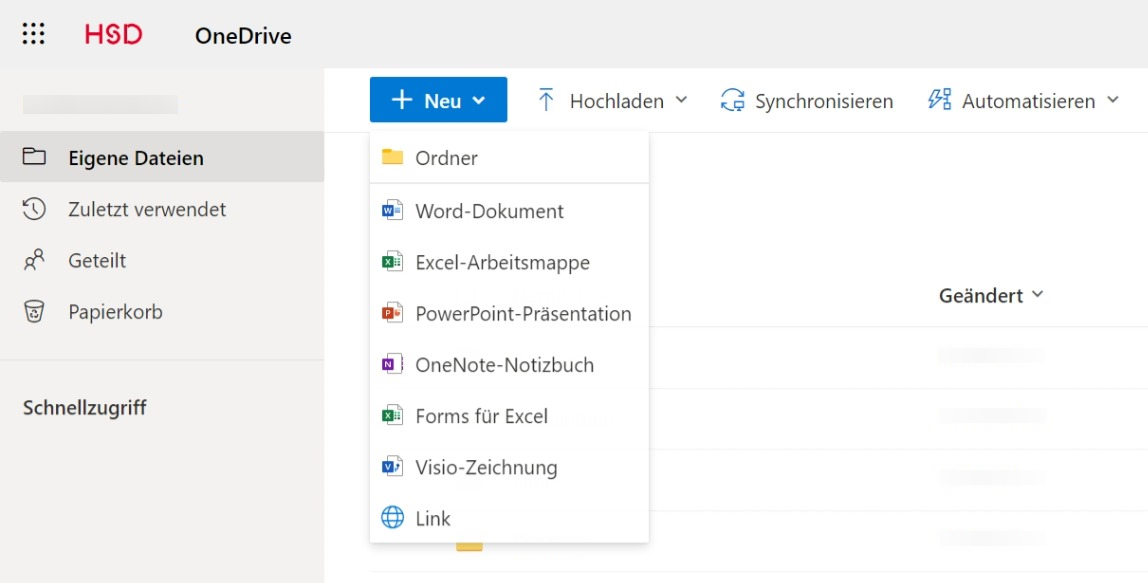Click the recycle bin Papierkorb icon

pos(35,312)
